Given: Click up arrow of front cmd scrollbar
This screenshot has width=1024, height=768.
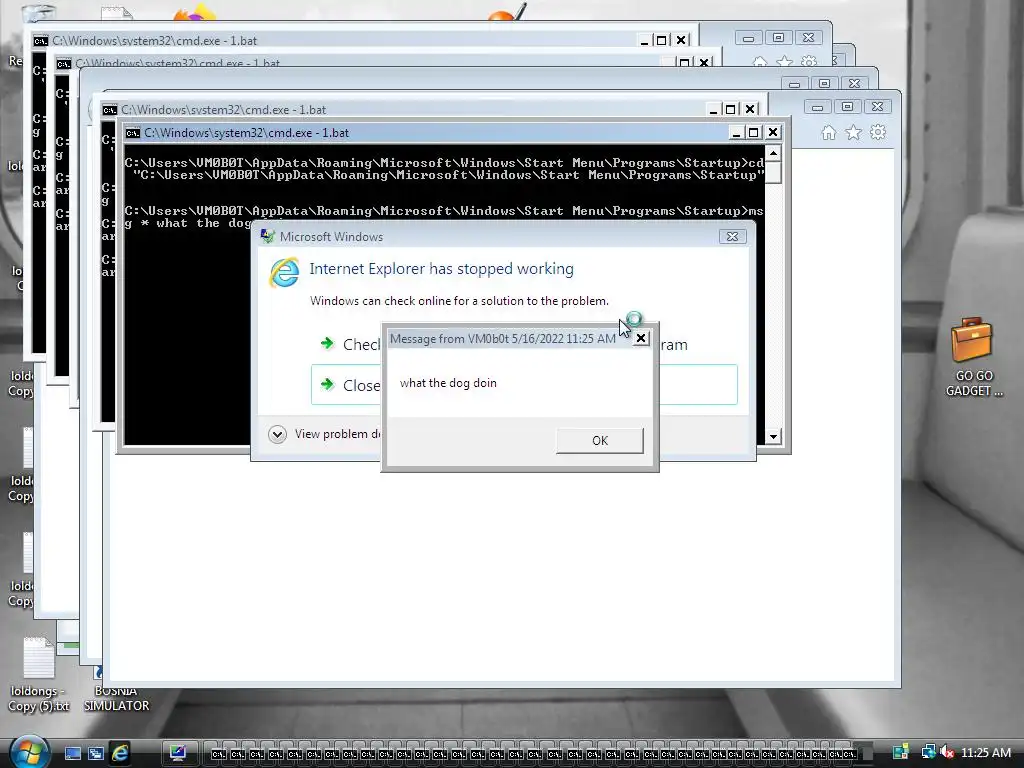Looking at the screenshot, I should point(773,153).
